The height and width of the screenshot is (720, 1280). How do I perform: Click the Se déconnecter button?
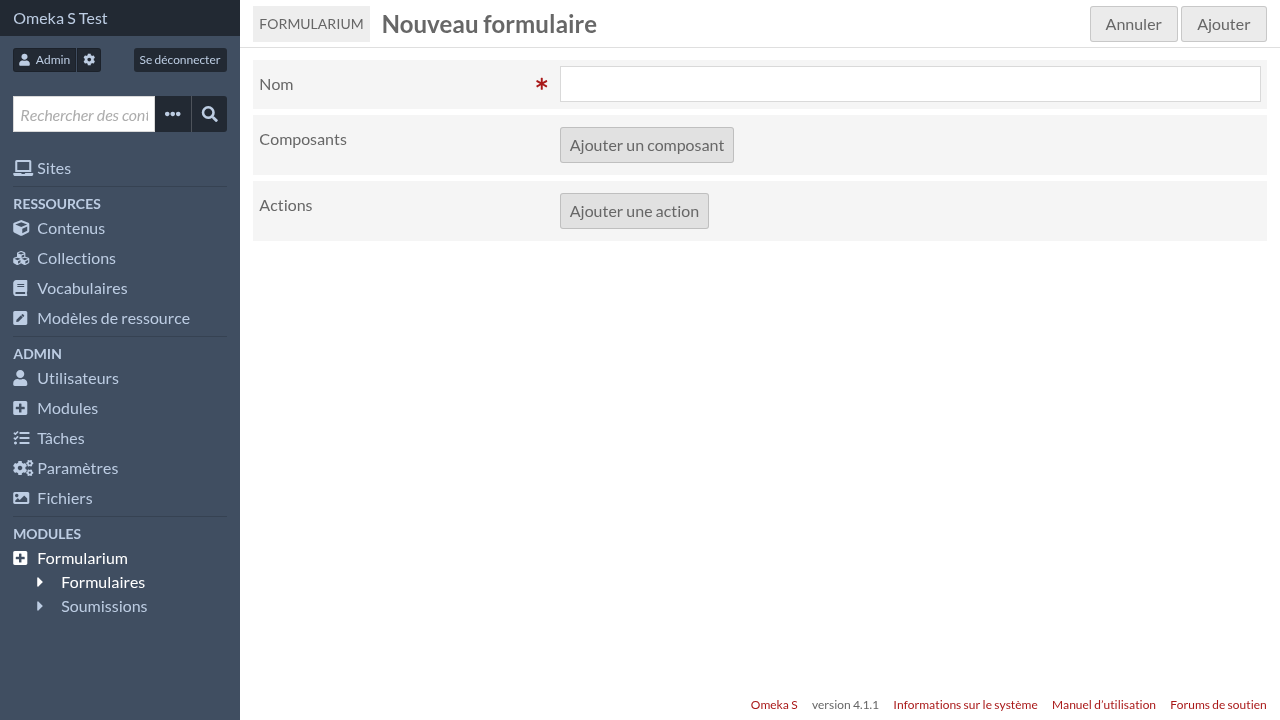tap(180, 59)
